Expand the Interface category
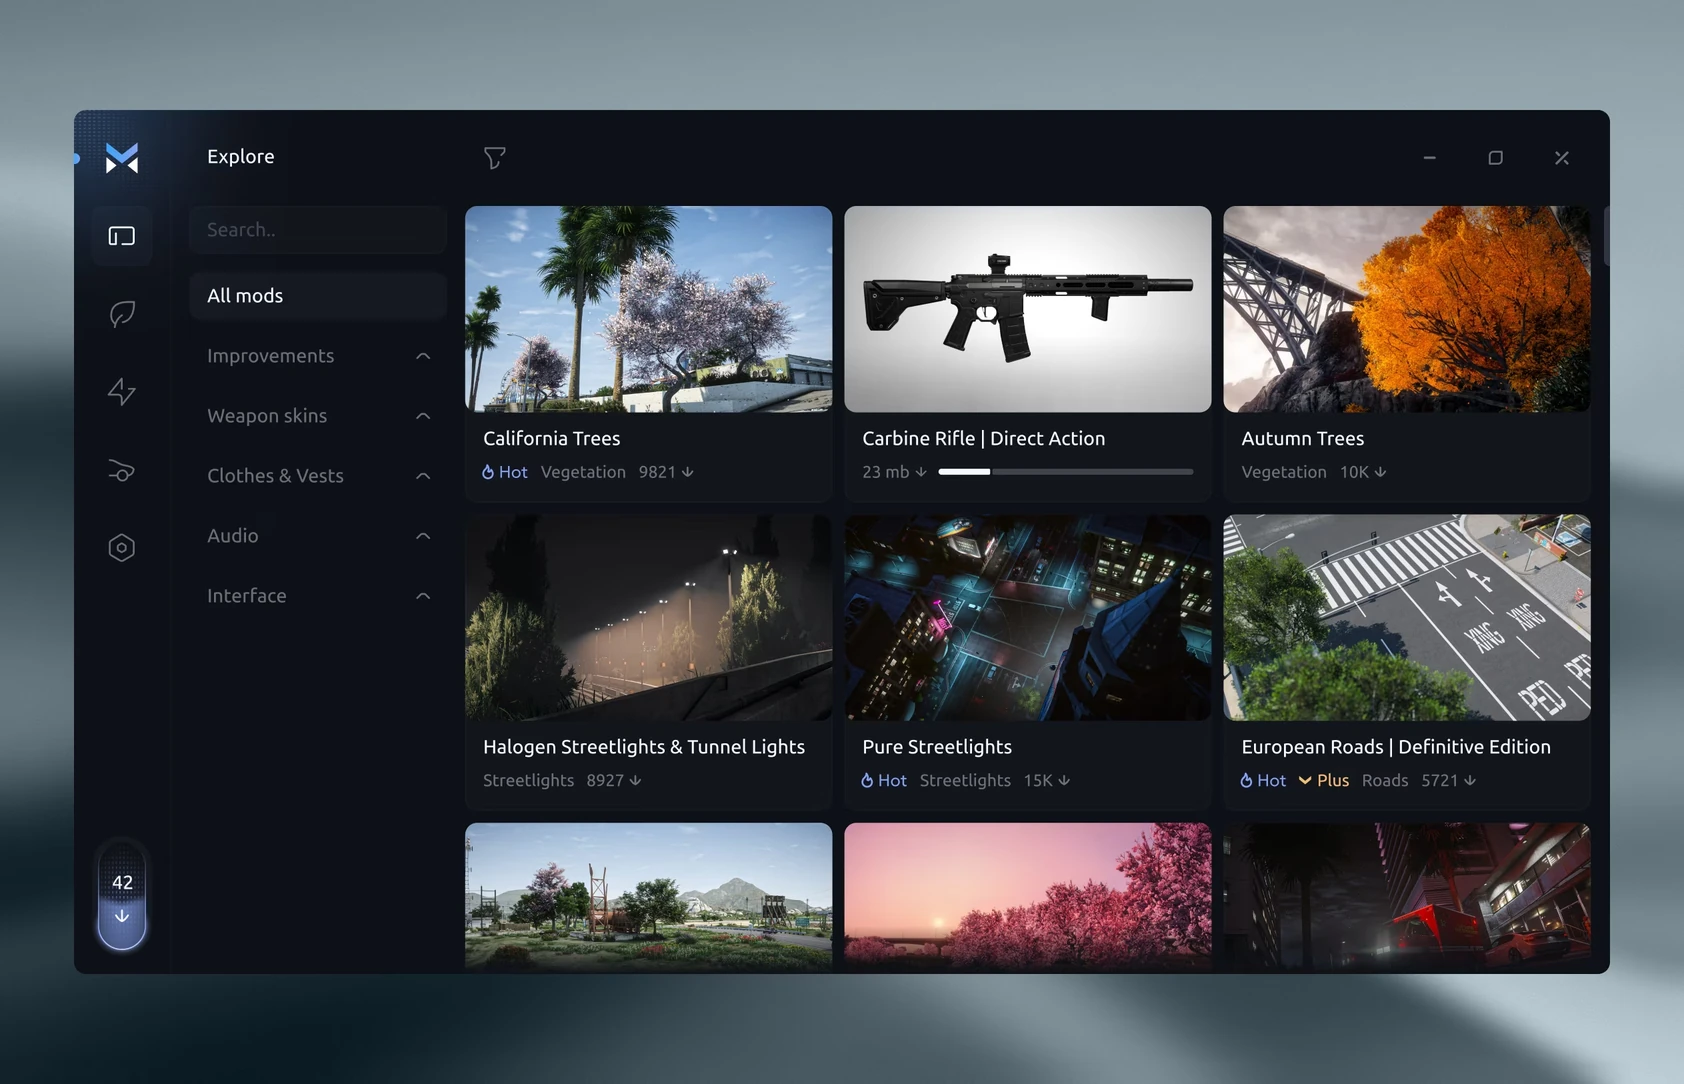 pos(318,596)
